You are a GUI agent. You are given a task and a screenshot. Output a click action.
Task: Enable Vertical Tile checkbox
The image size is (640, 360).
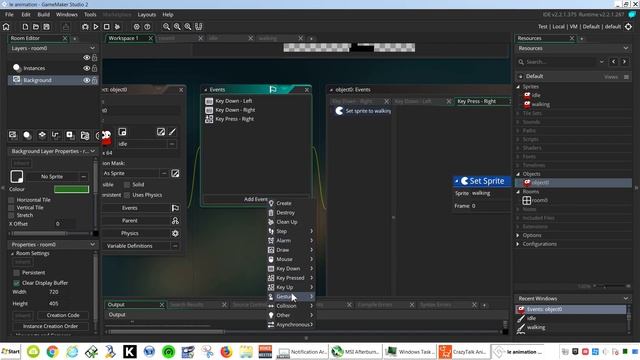[11, 207]
